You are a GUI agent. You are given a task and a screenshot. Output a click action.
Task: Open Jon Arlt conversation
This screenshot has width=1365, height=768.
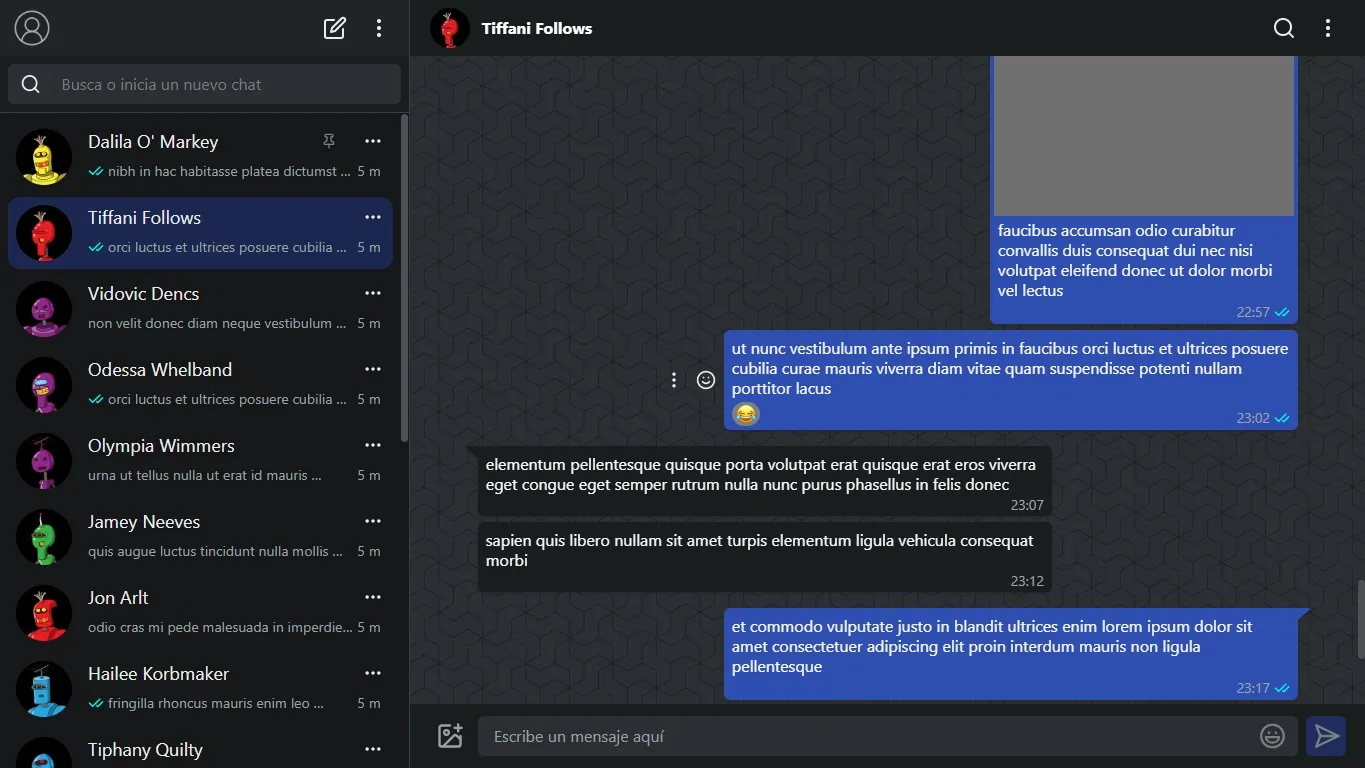point(200,613)
